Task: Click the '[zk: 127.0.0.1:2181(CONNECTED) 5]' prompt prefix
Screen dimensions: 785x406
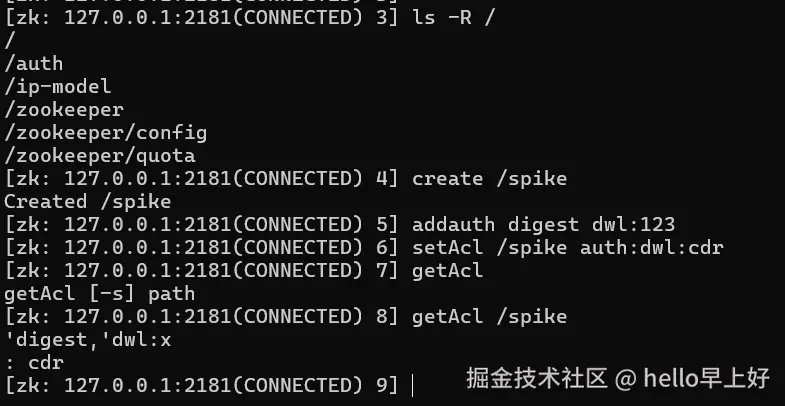Action: click(x=202, y=225)
